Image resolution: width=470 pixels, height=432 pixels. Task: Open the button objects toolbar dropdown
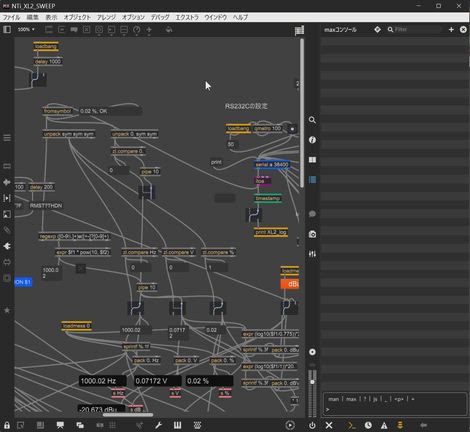pyautogui.click(x=99, y=29)
